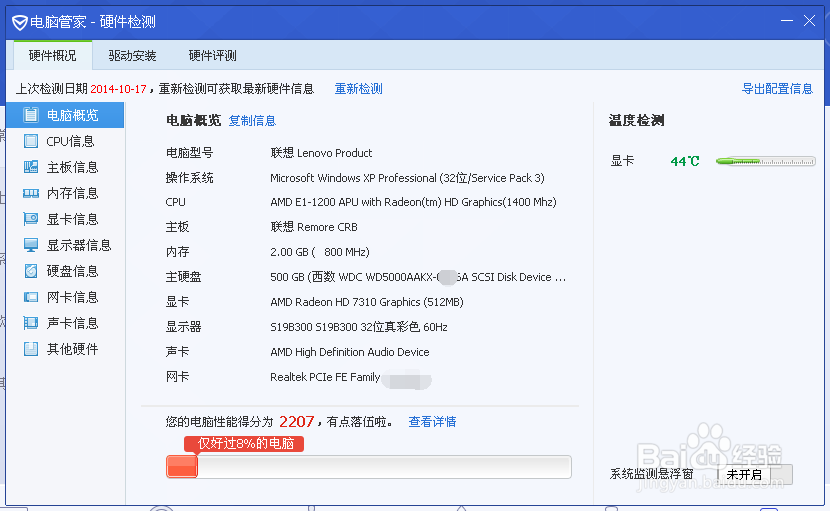Open the CPU信息 chip icon

point(31,141)
